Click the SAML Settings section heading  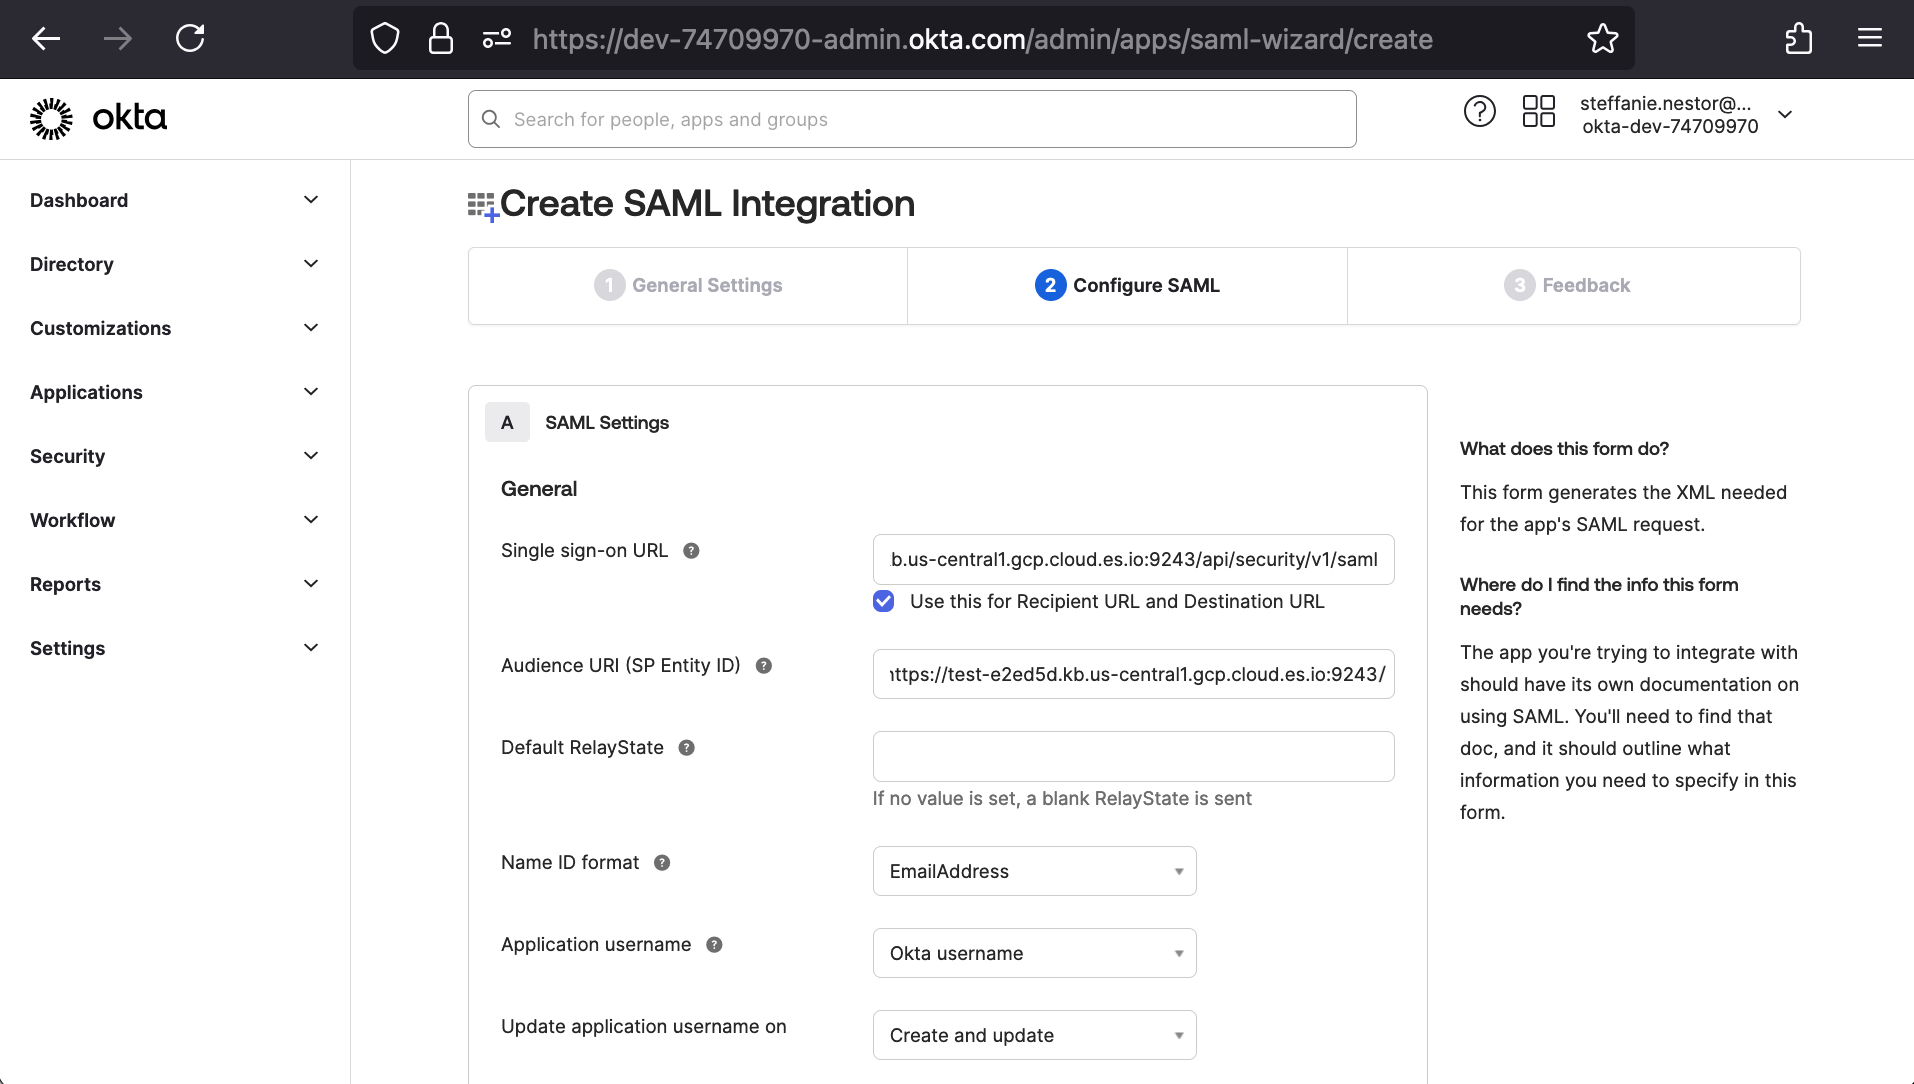[x=607, y=423]
